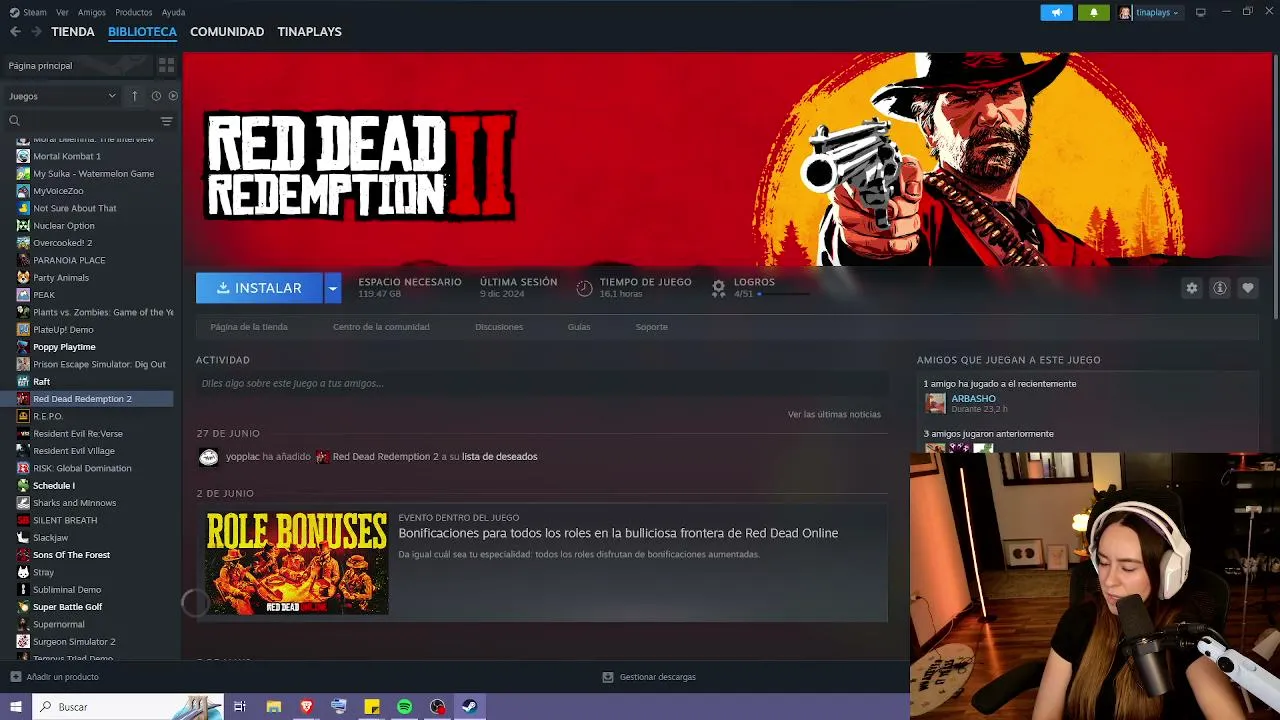Select Resident Evil Village in the library

[74, 451]
